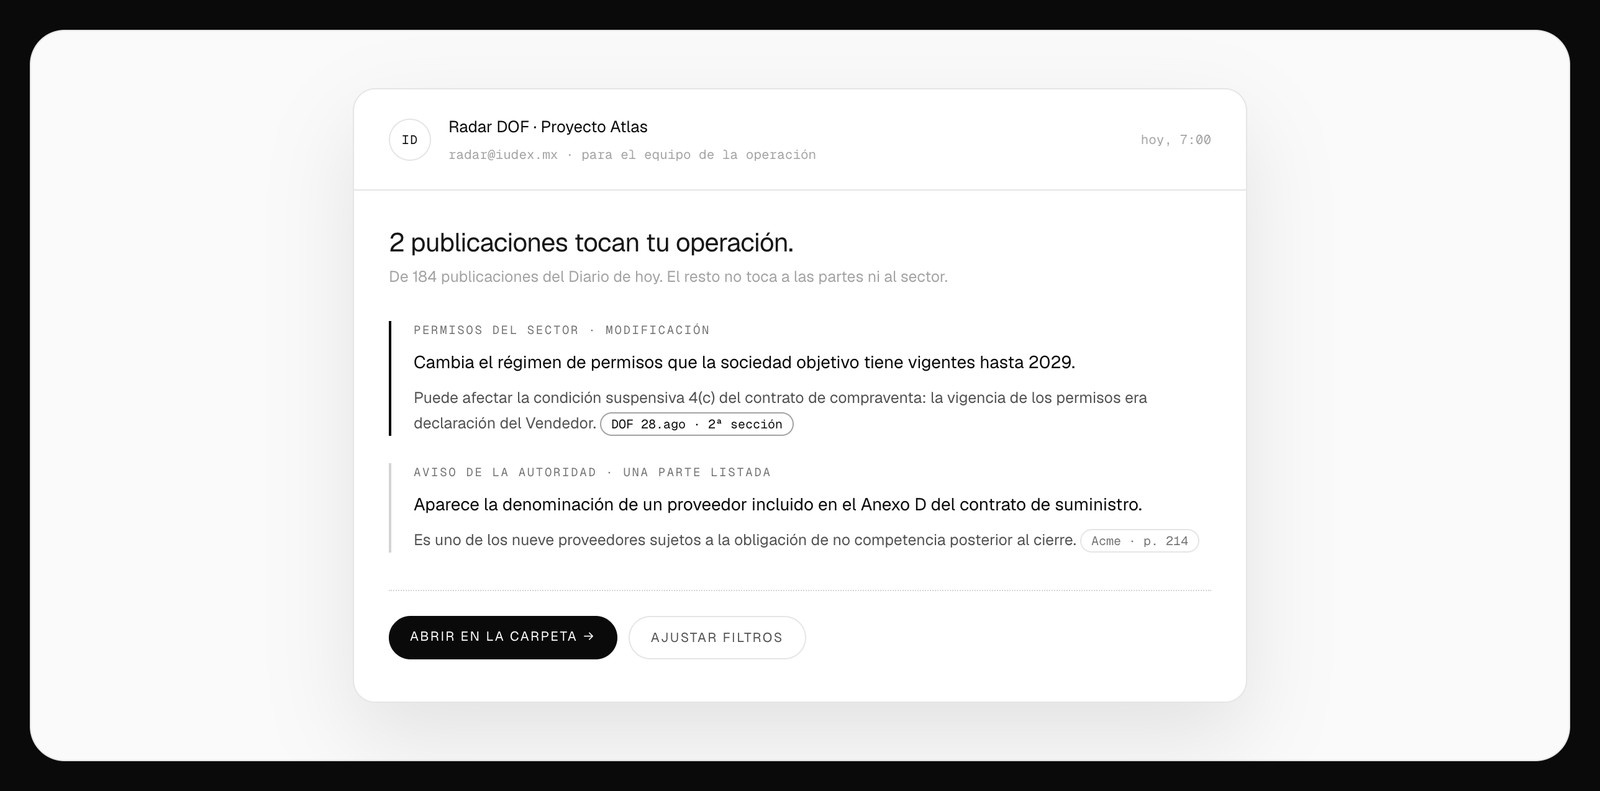Open the ABRIR EN LA CARPETA button
The height and width of the screenshot is (791, 1600).
pyautogui.click(x=503, y=637)
